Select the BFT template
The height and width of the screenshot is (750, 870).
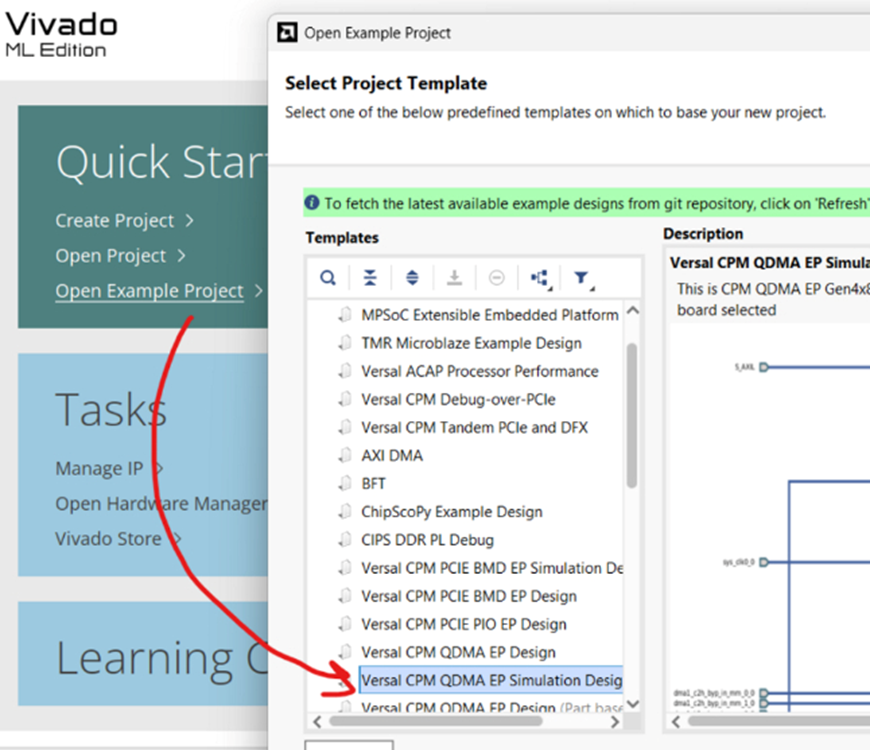(373, 484)
